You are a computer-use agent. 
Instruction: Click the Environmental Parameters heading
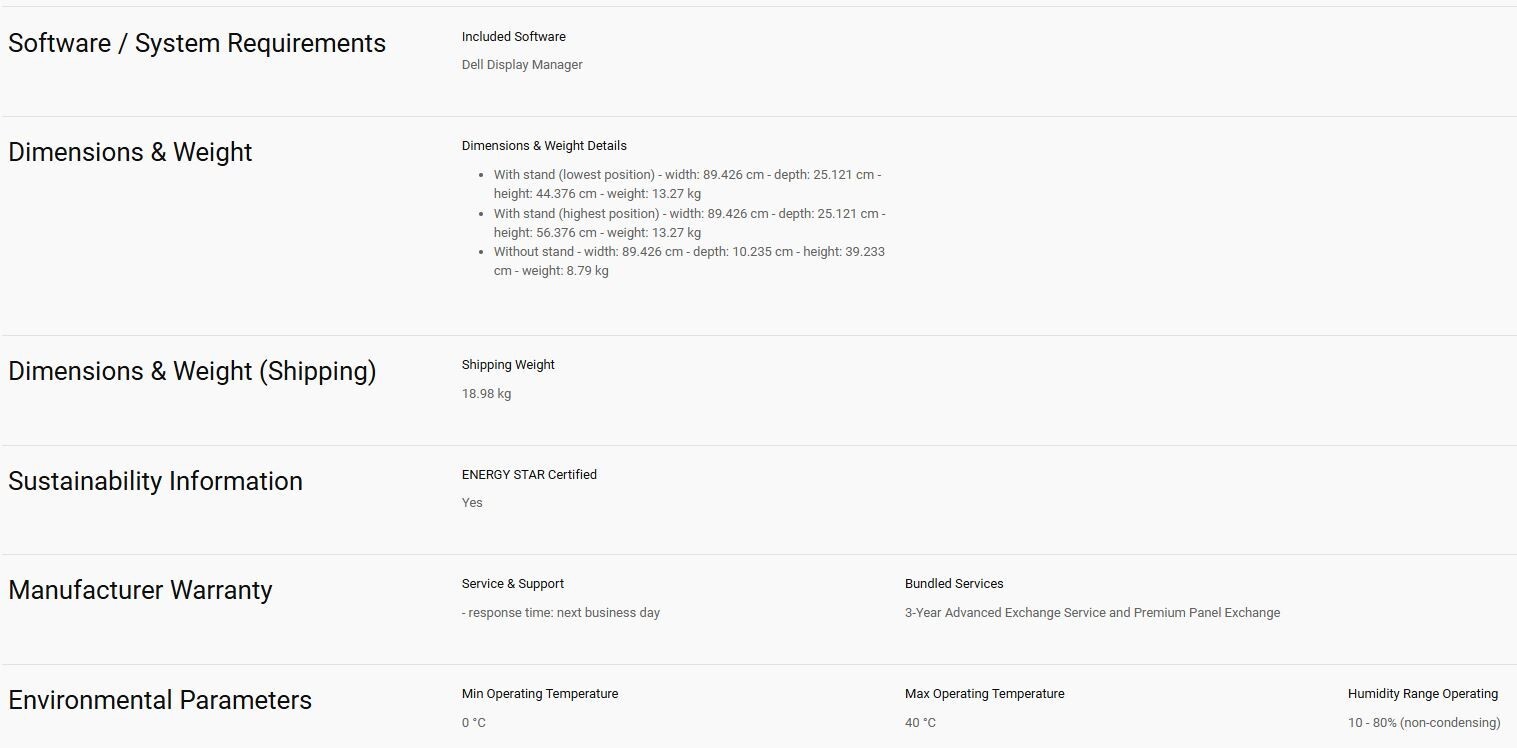click(160, 700)
